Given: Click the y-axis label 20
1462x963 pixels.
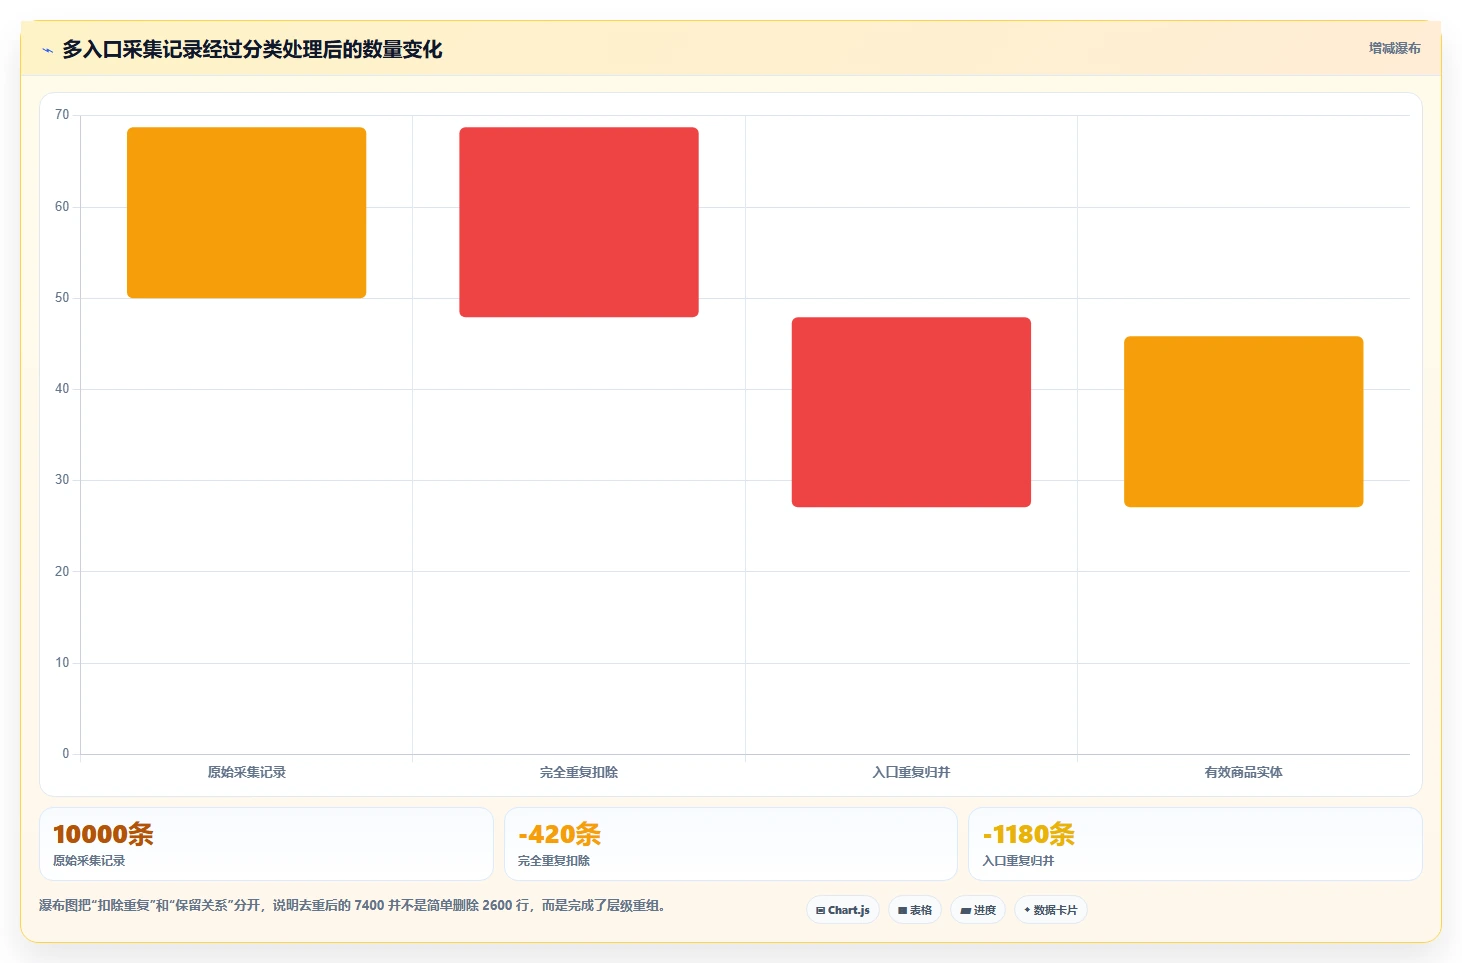Looking at the screenshot, I should click(62, 572).
